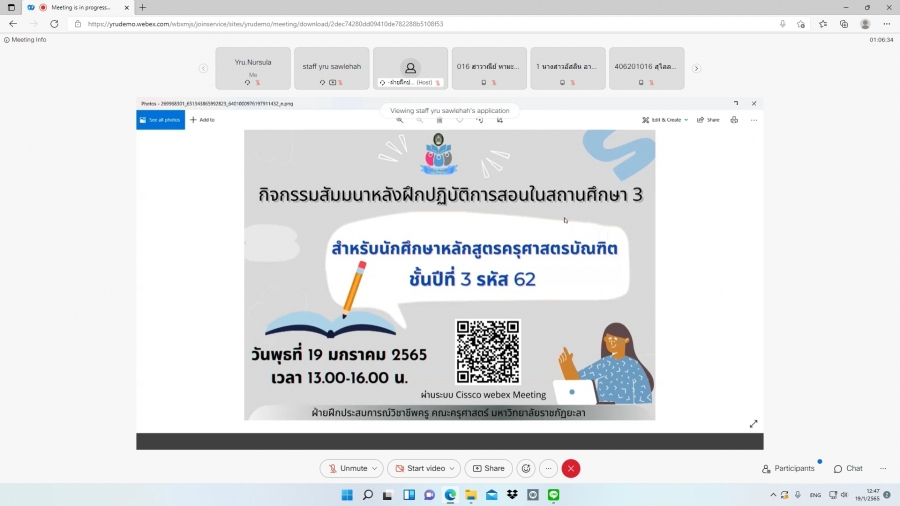Click See all photos in shared app
The image size is (900, 506).
(160, 120)
